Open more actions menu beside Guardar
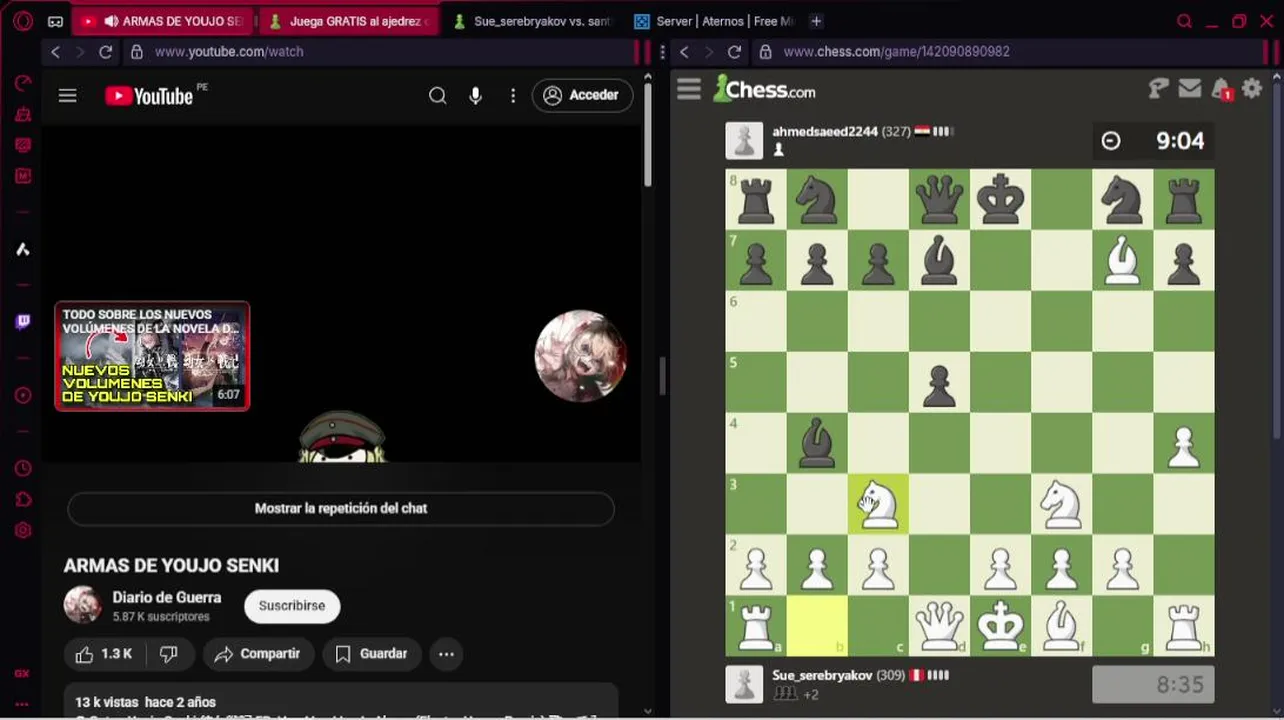The height and width of the screenshot is (720, 1284). point(446,653)
